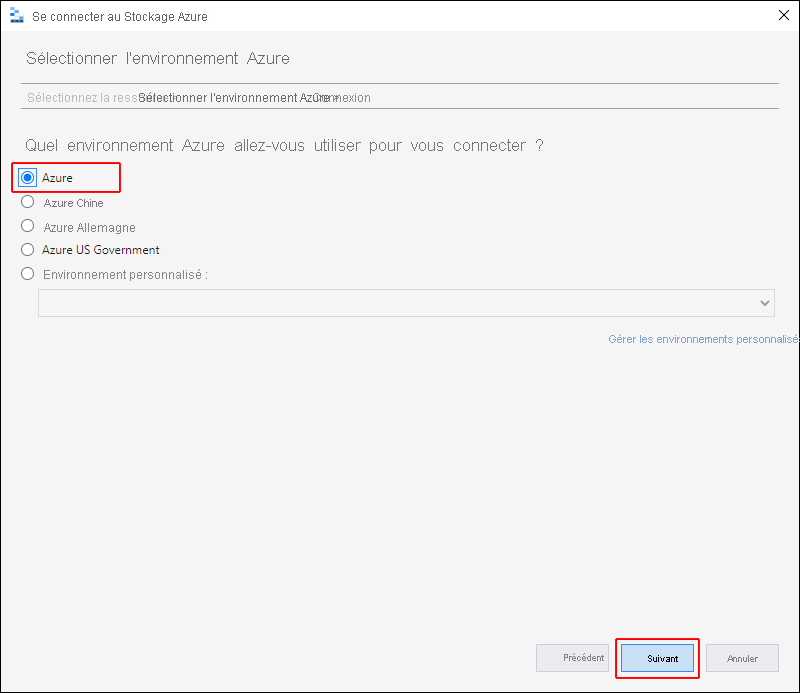Click the Quel environnement Azure question text
The image size is (800, 693).
(284, 145)
